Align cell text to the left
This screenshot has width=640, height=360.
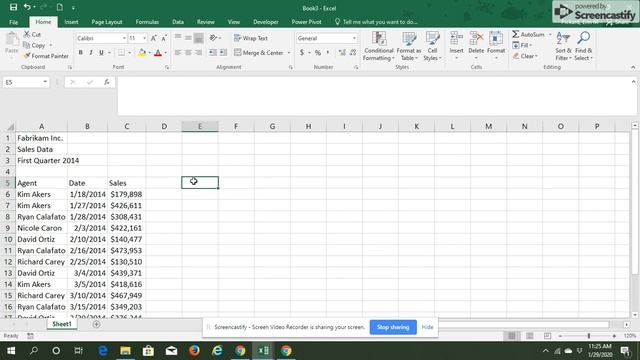tap(178, 53)
